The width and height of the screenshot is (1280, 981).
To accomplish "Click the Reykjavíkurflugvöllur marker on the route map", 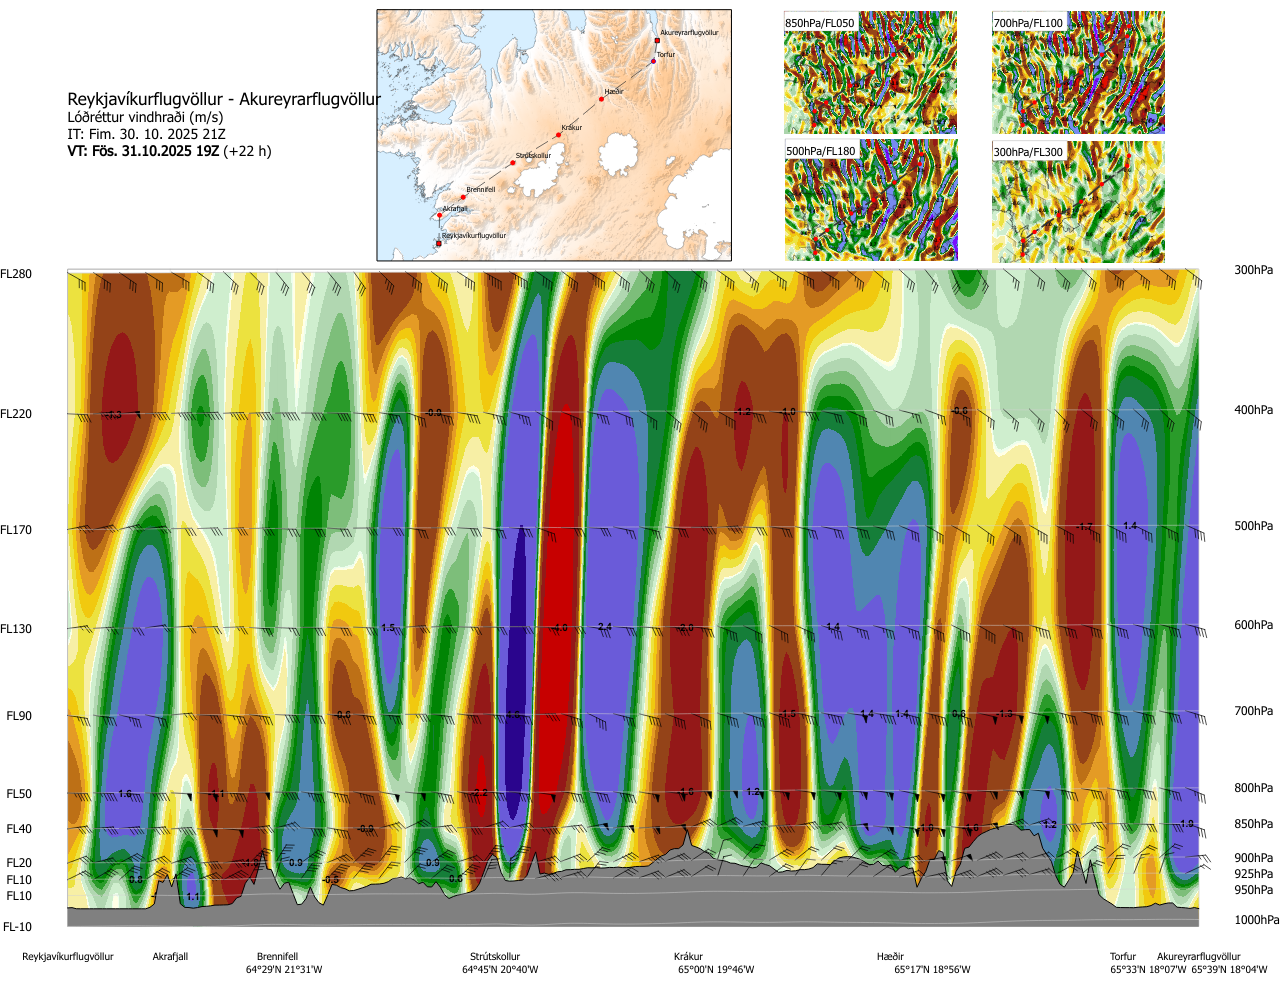I will (438, 243).
